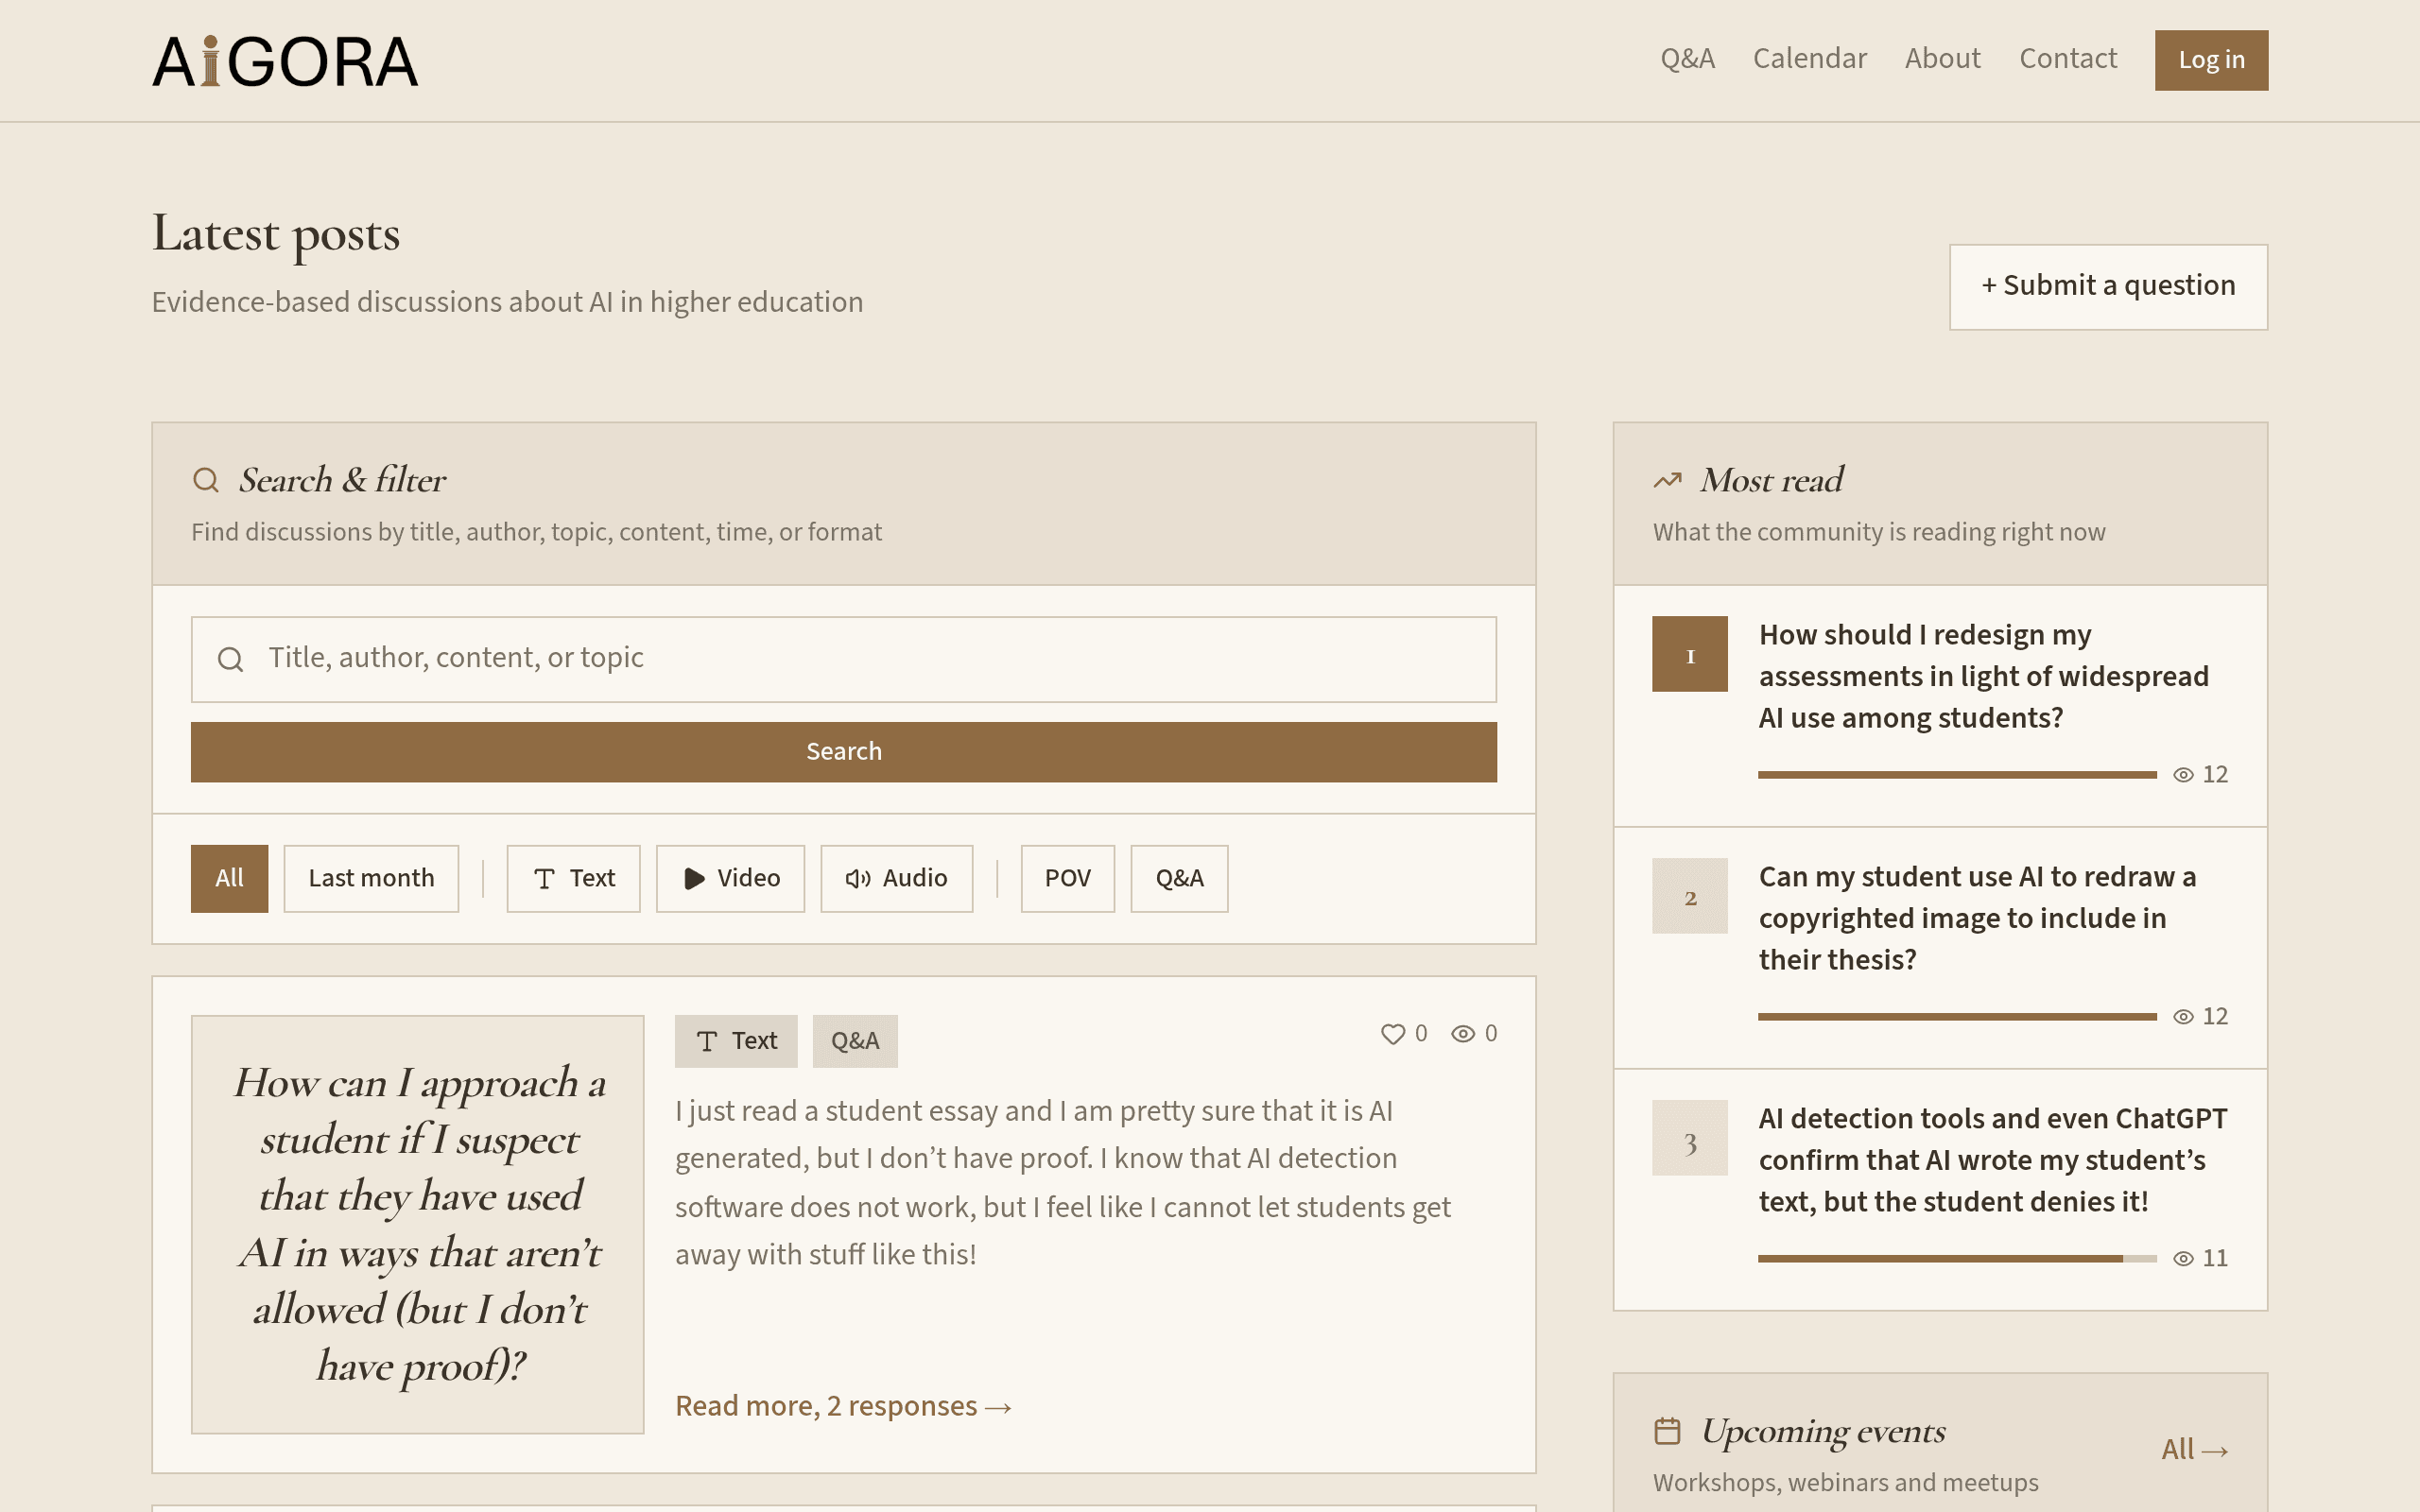
Task: Click progress bar under copyrighted image post
Action: [x=1957, y=1017]
